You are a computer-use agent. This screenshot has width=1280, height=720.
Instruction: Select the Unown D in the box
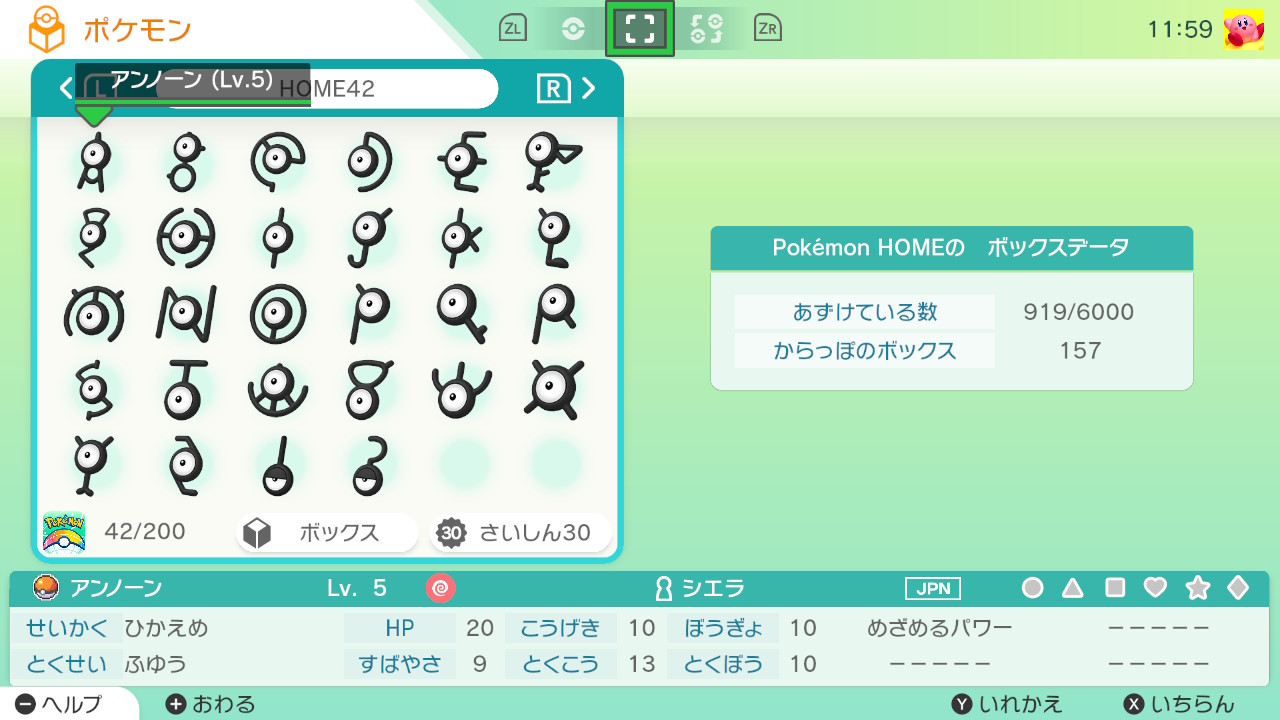coord(370,163)
